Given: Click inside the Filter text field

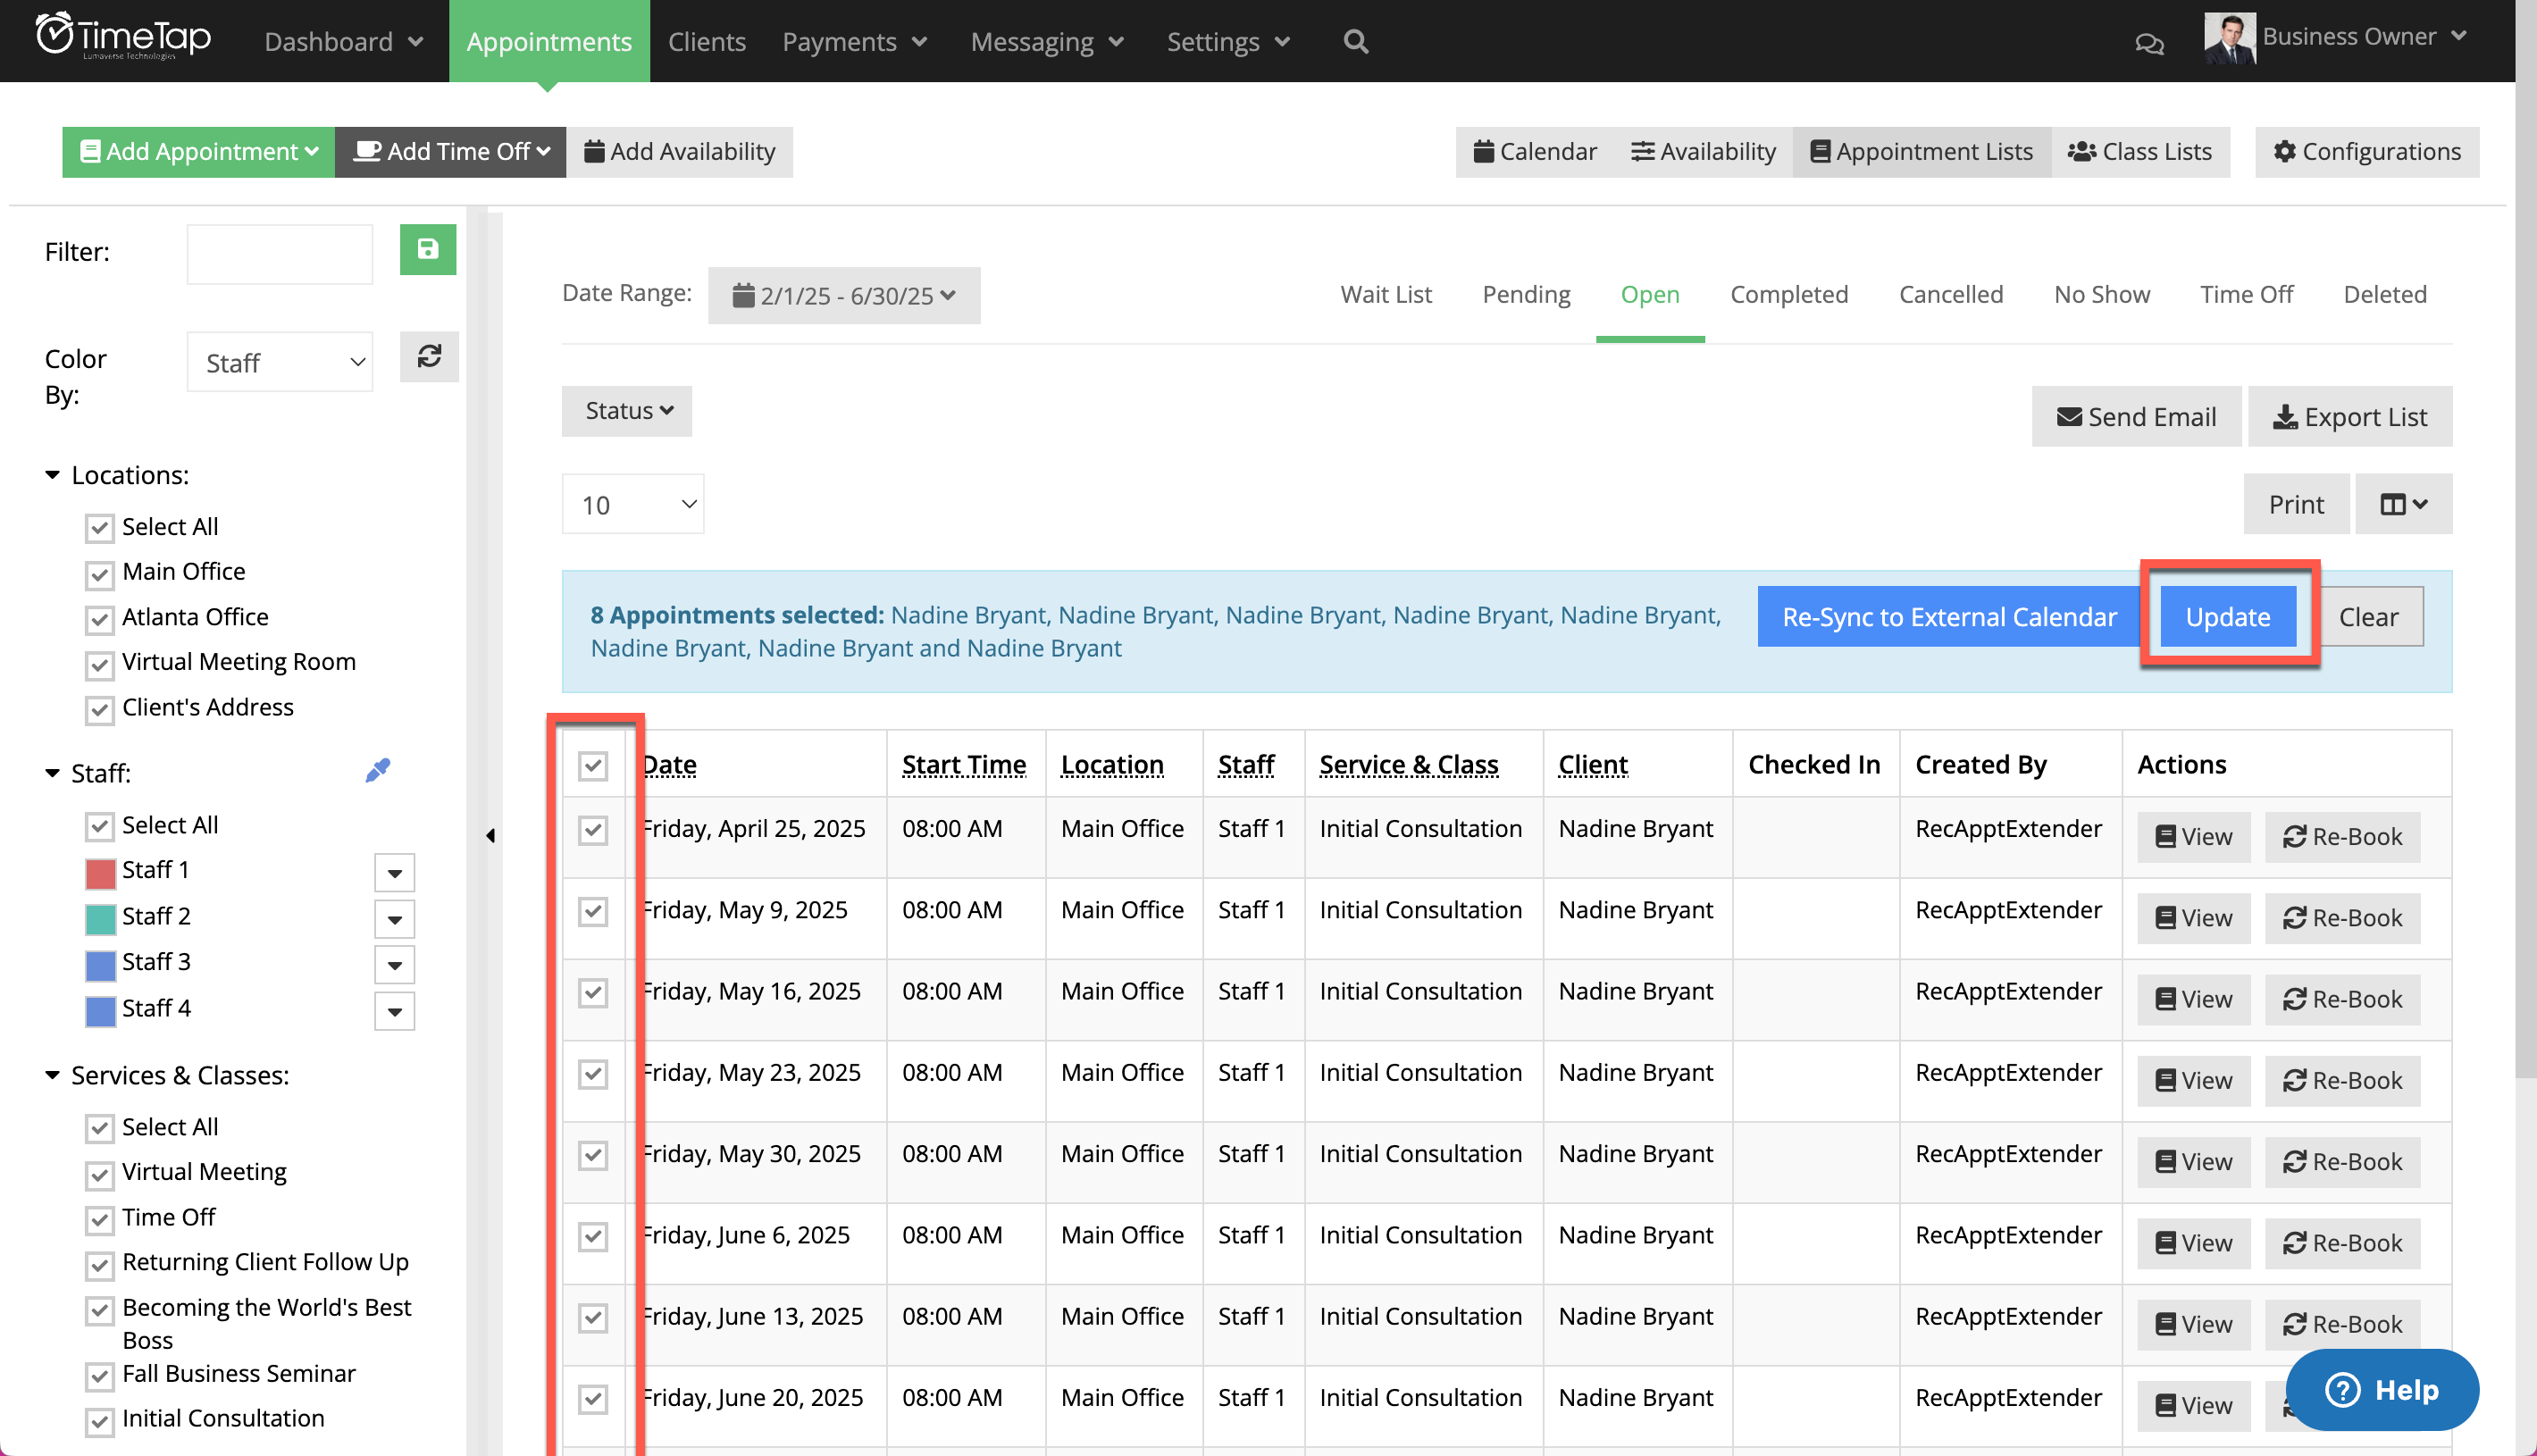Looking at the screenshot, I should pos(279,252).
